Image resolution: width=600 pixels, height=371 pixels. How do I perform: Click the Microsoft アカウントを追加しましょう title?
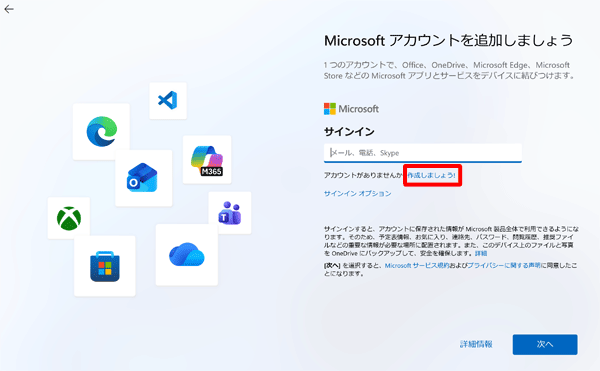pyautogui.click(x=448, y=41)
